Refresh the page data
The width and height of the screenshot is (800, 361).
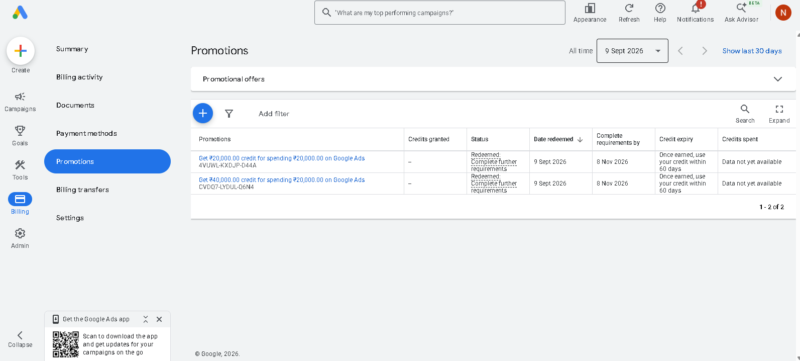tap(629, 13)
